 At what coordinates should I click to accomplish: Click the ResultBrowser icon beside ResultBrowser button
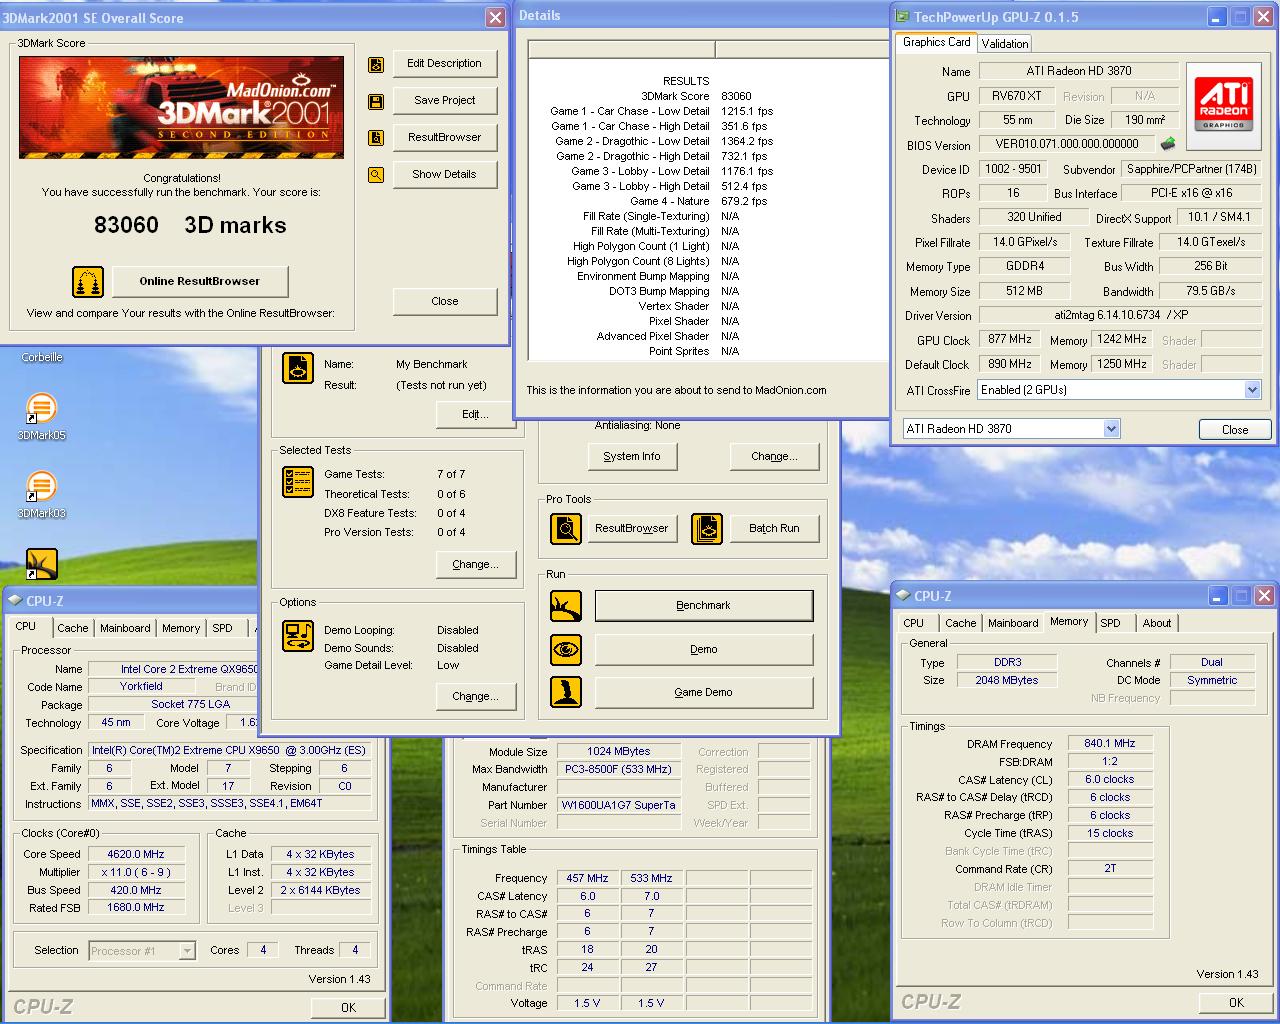tap(376, 138)
